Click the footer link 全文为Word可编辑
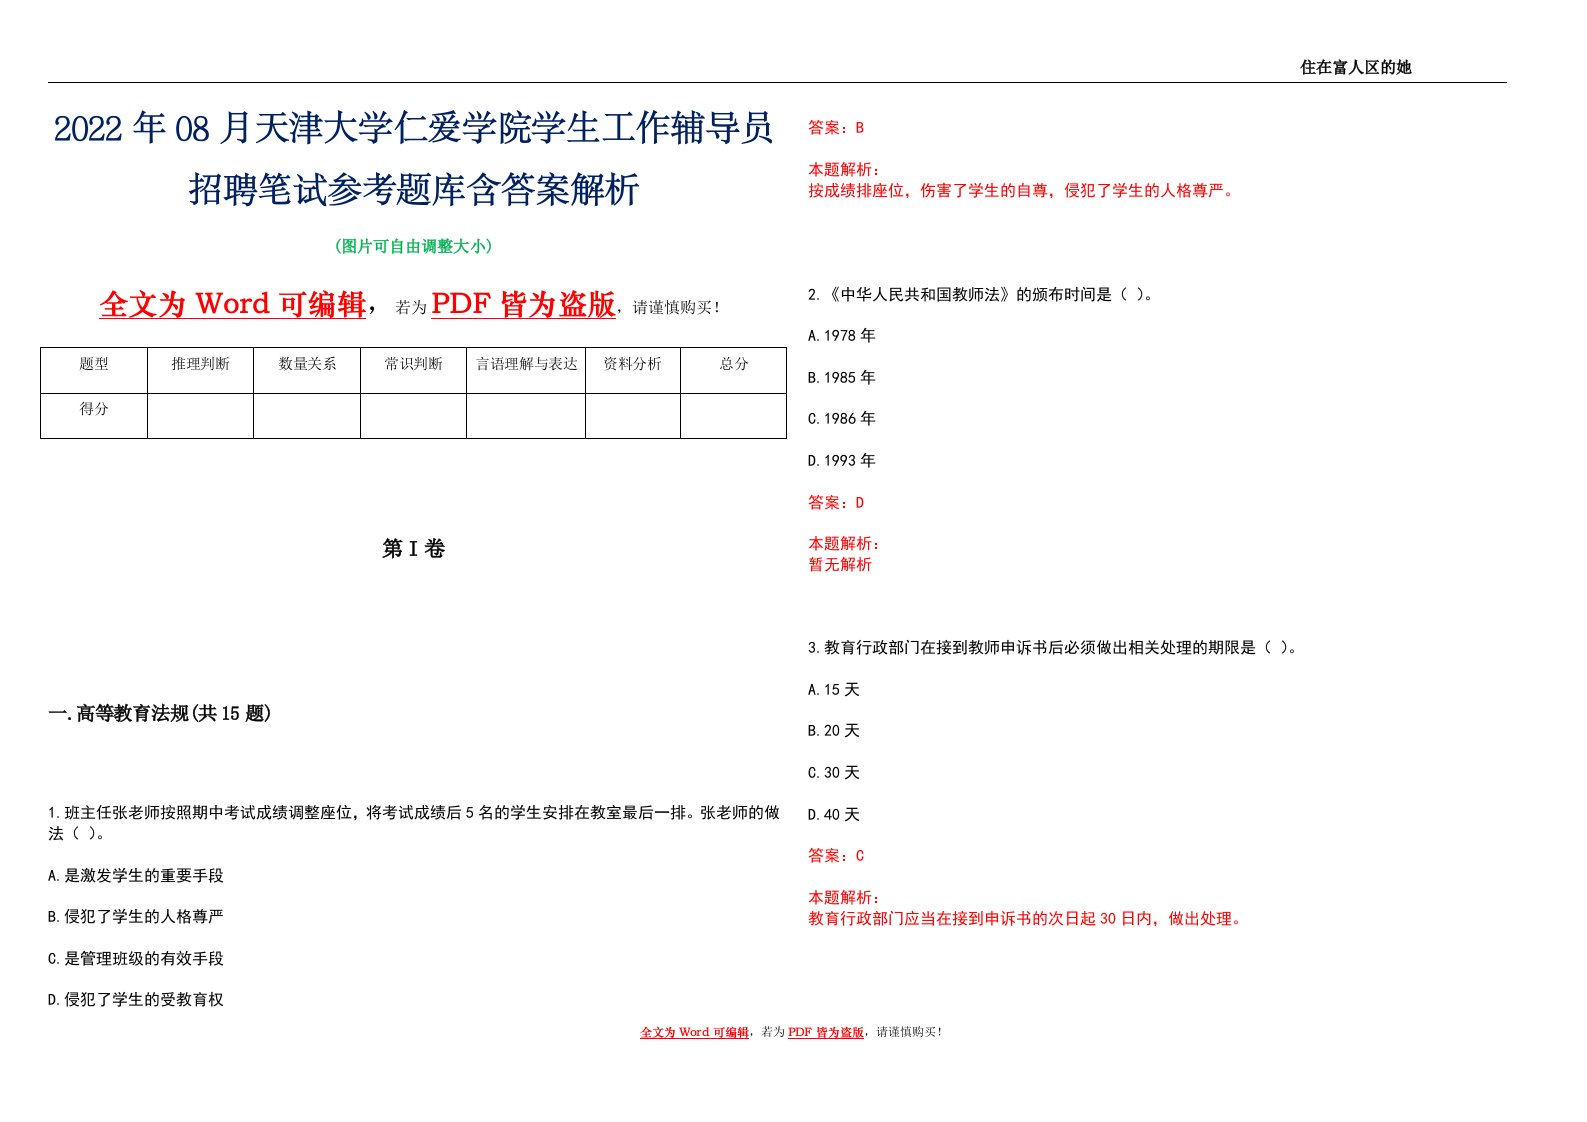Viewport: 1587px width, 1122px height. pos(694,1032)
